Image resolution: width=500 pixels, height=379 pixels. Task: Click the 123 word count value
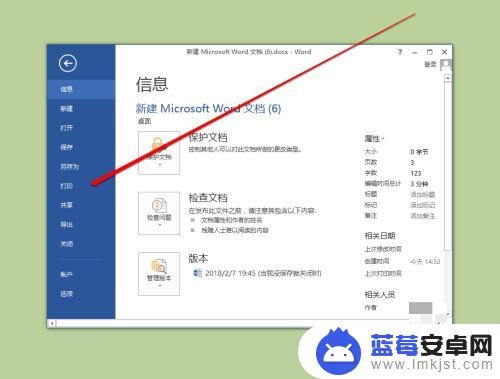pos(416,173)
